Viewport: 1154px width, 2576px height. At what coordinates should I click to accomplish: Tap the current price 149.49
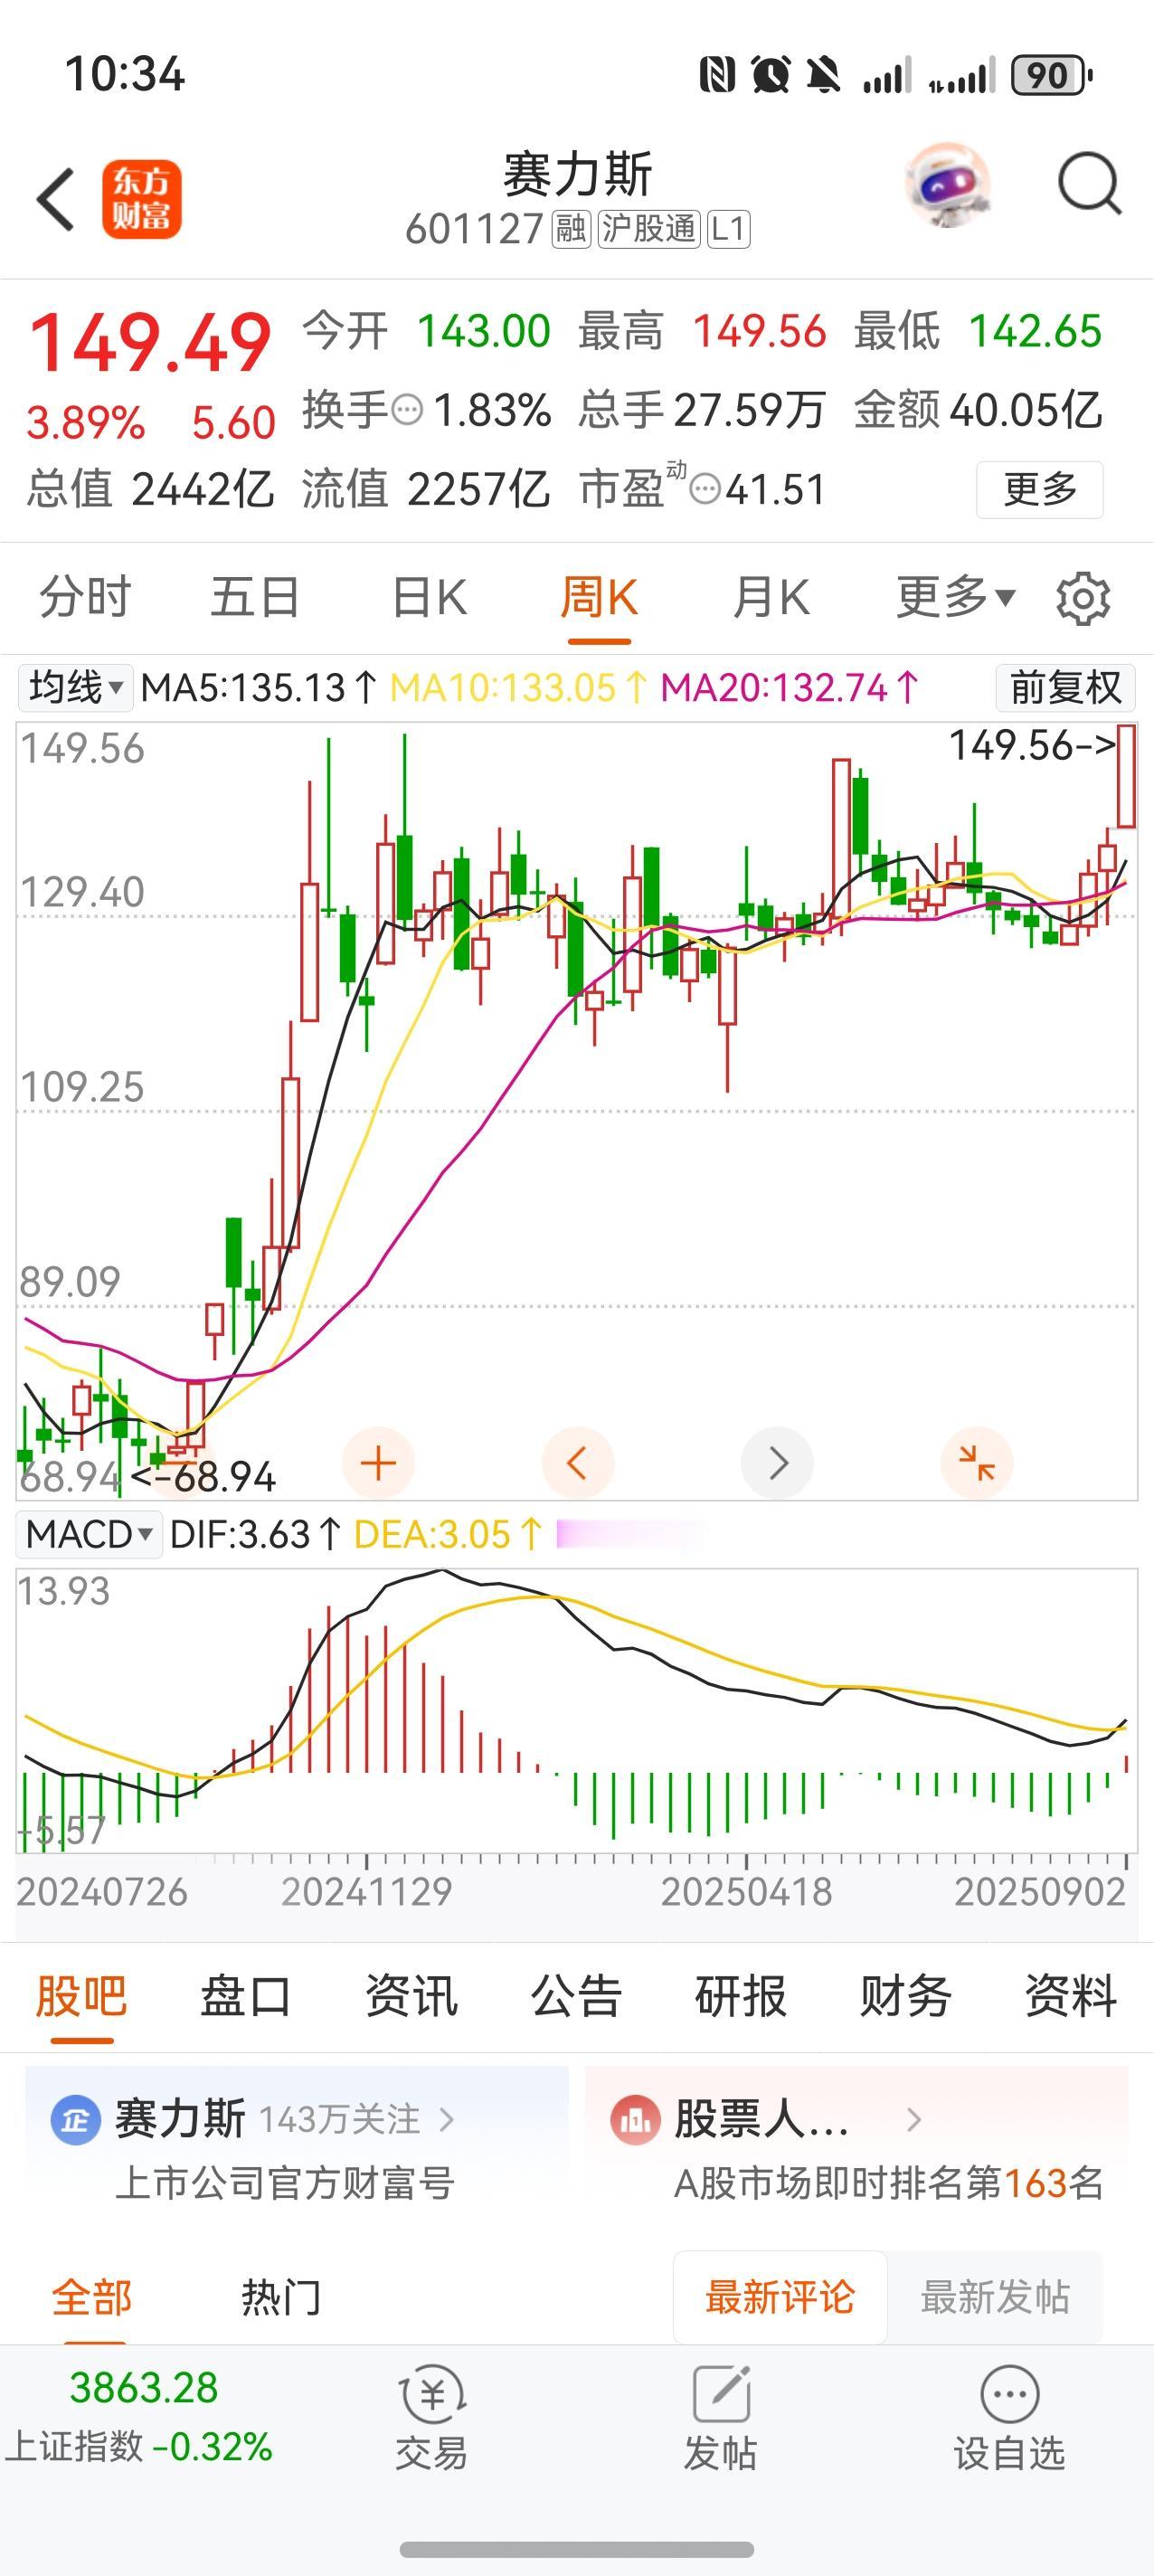tap(150, 343)
